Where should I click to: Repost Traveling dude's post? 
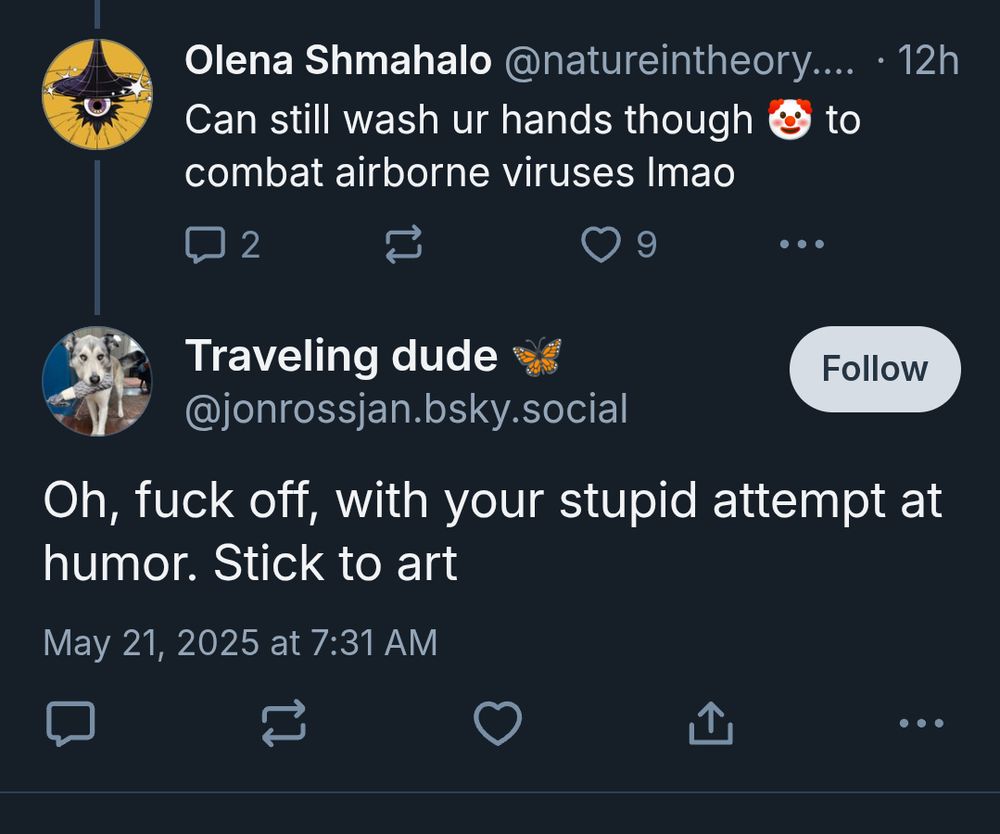pos(284,723)
